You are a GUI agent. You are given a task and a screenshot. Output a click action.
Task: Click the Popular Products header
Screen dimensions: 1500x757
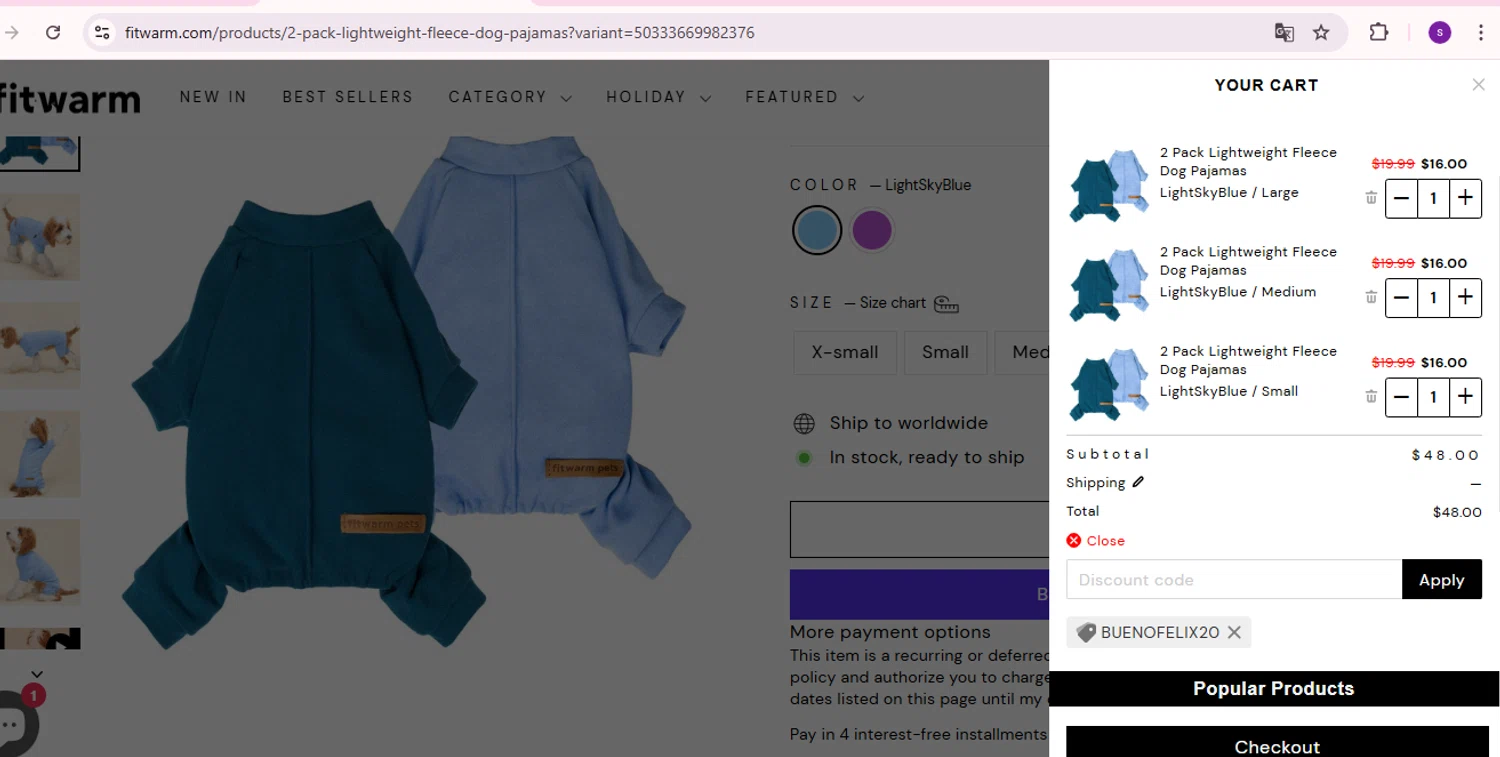pyautogui.click(x=1273, y=689)
